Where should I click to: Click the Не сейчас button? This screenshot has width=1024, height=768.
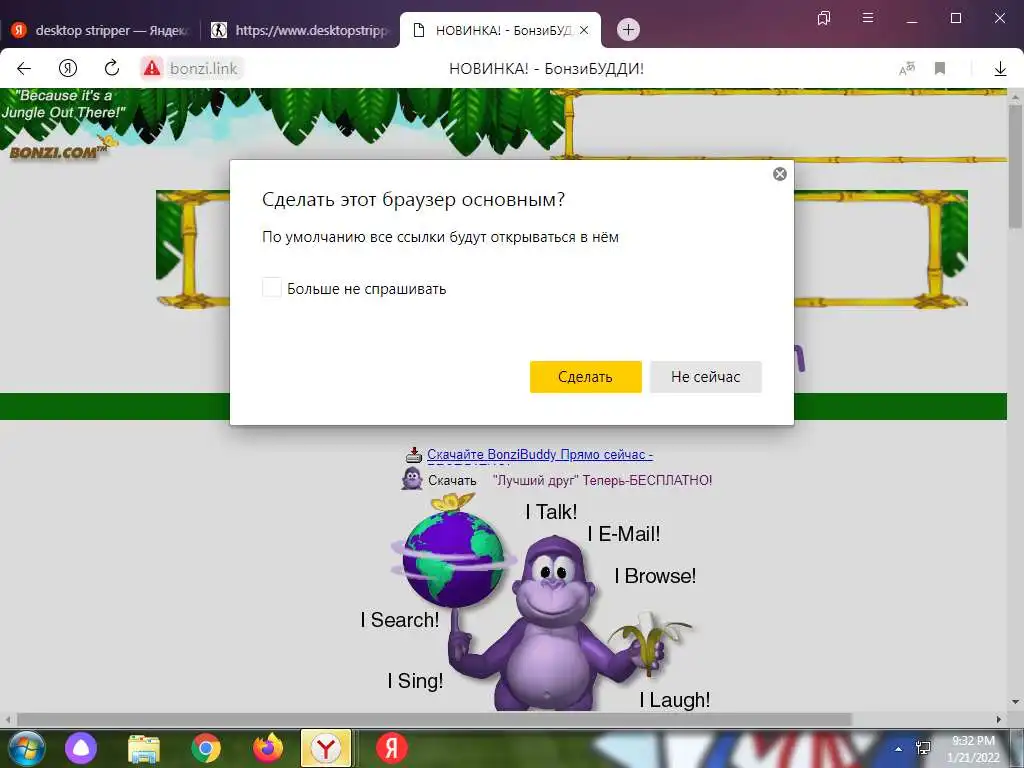[x=706, y=377]
